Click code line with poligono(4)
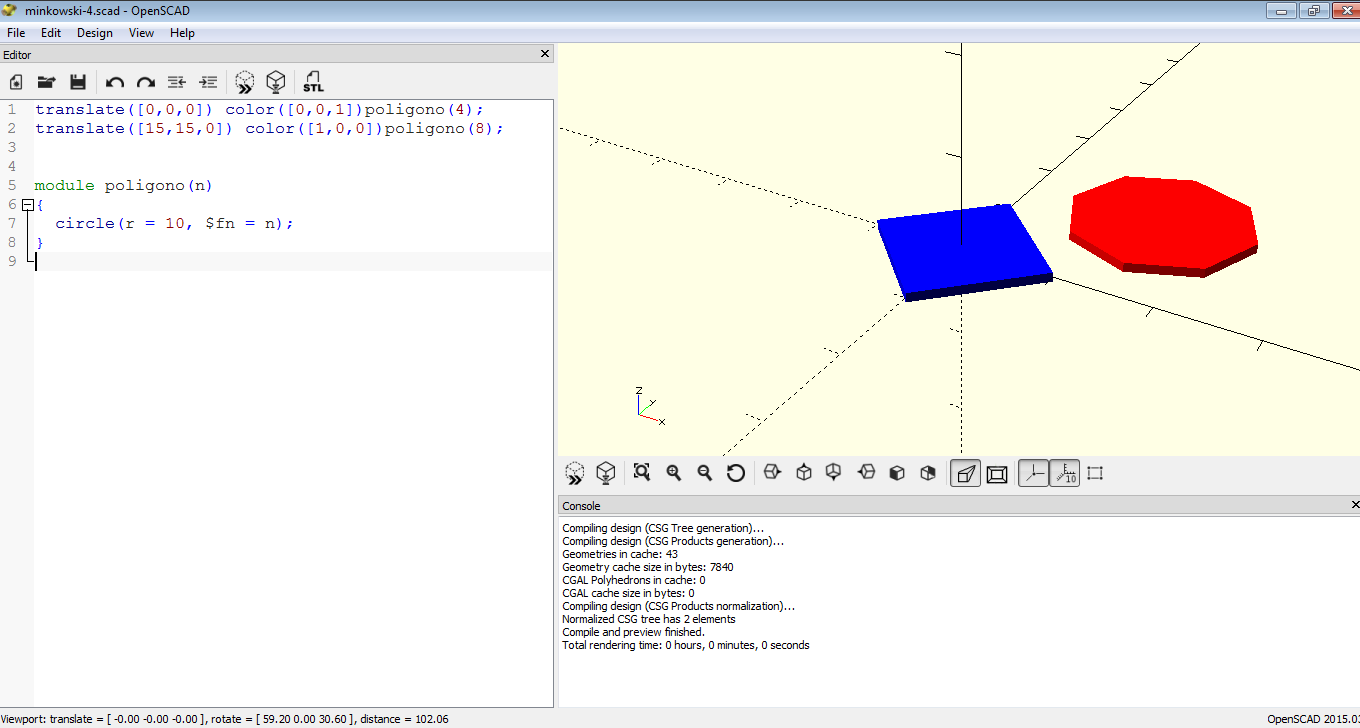The height and width of the screenshot is (728, 1360). click(x=259, y=109)
